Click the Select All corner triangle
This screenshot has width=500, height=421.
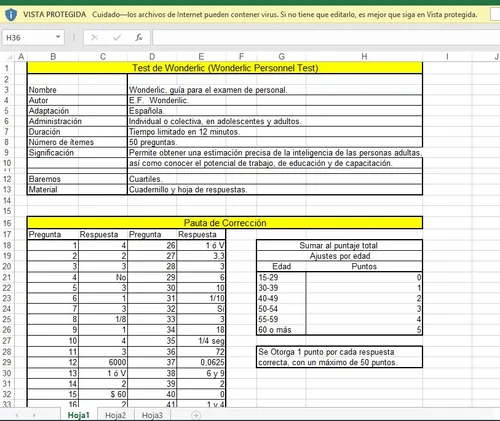pos(10,57)
